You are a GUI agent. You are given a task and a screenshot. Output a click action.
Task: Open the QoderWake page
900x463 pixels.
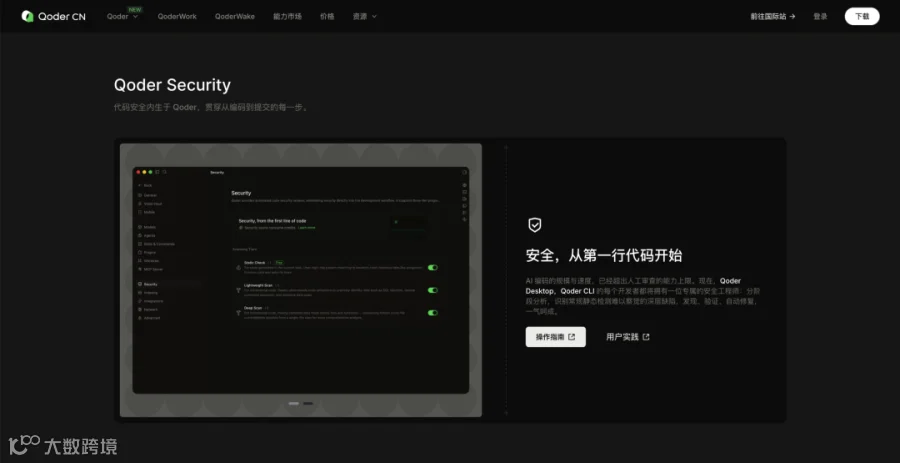click(235, 17)
